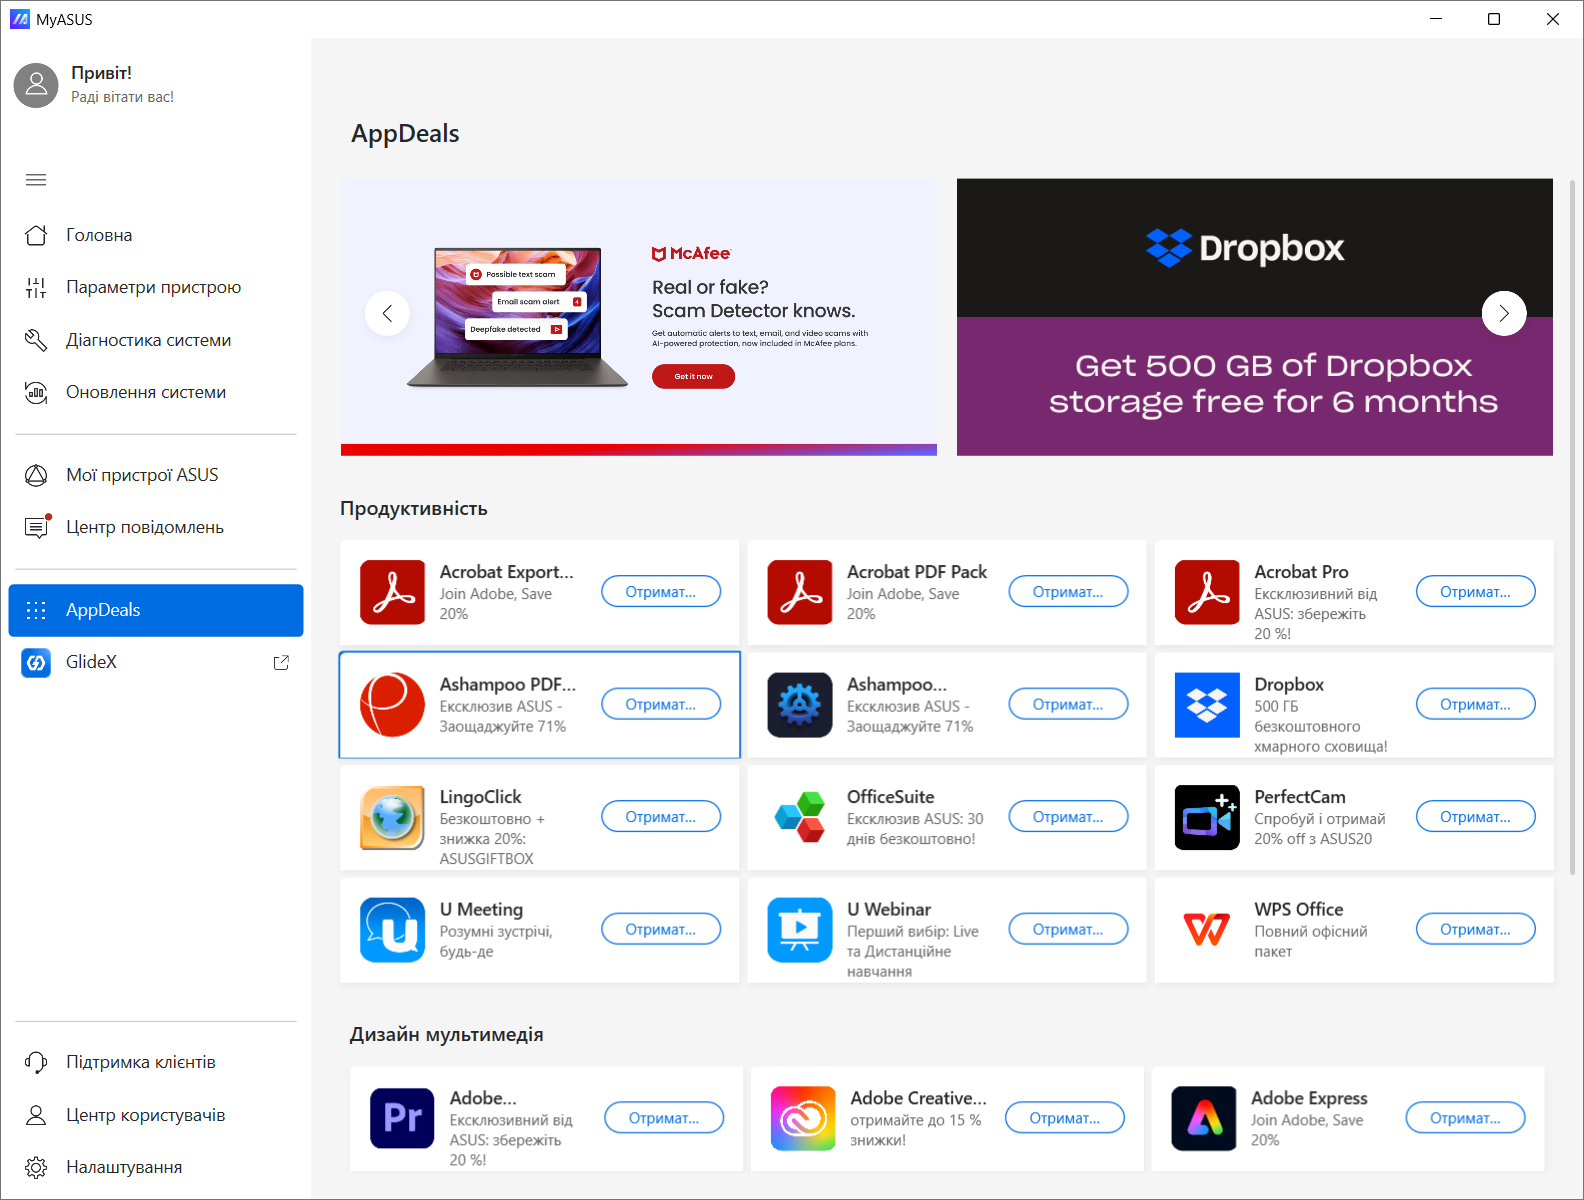Get the OfficeSuite 30-day offer
The height and width of the screenshot is (1200, 1584).
click(x=1068, y=817)
